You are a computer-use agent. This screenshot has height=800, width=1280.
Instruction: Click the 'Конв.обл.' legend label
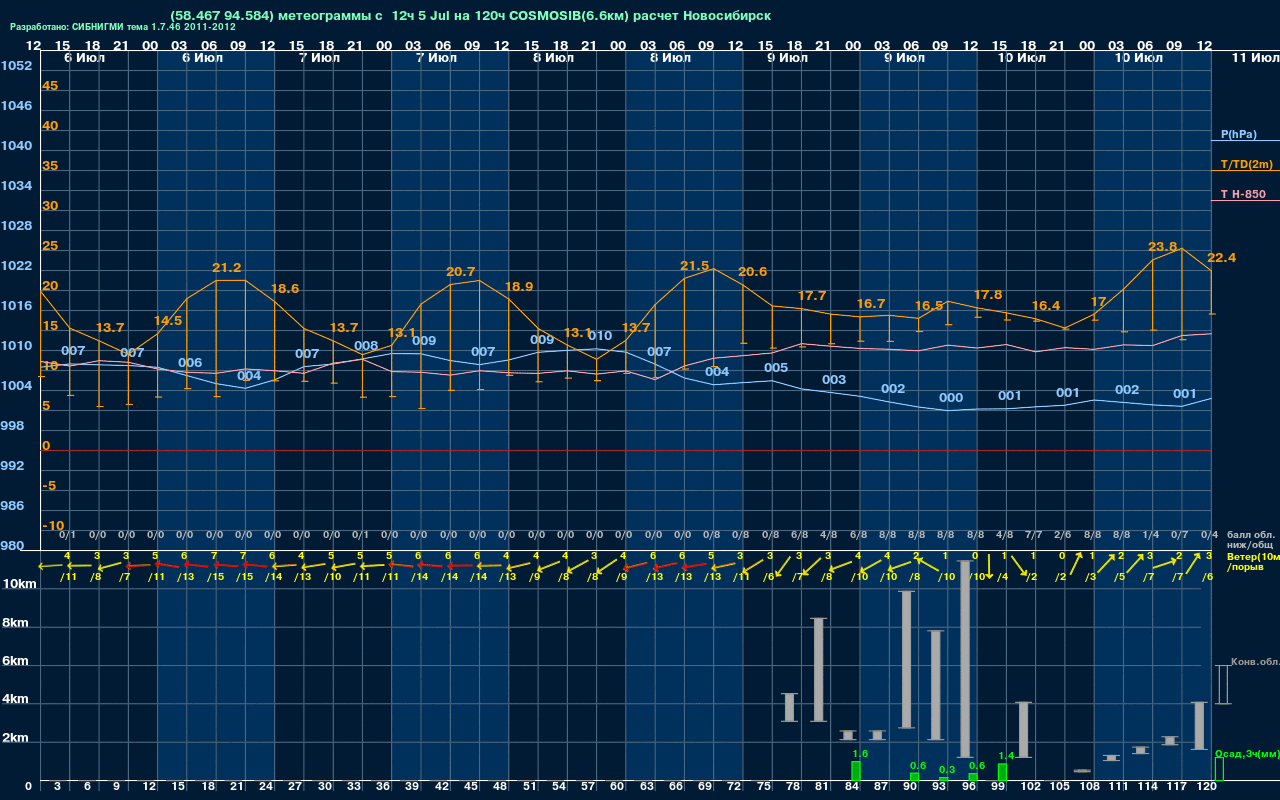click(x=1255, y=662)
